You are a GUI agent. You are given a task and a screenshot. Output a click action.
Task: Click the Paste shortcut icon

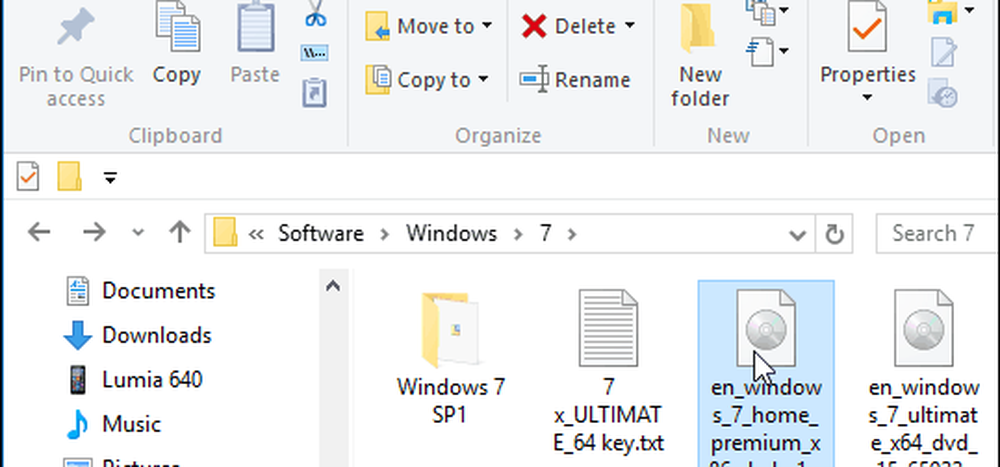point(316,92)
